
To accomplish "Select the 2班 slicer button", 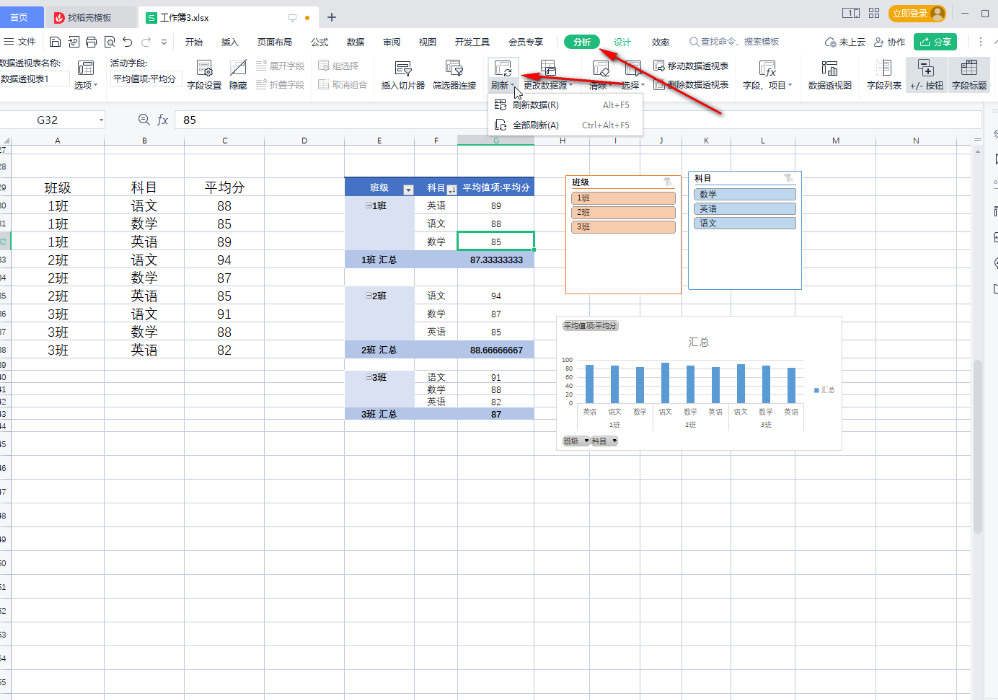I will 622,212.
